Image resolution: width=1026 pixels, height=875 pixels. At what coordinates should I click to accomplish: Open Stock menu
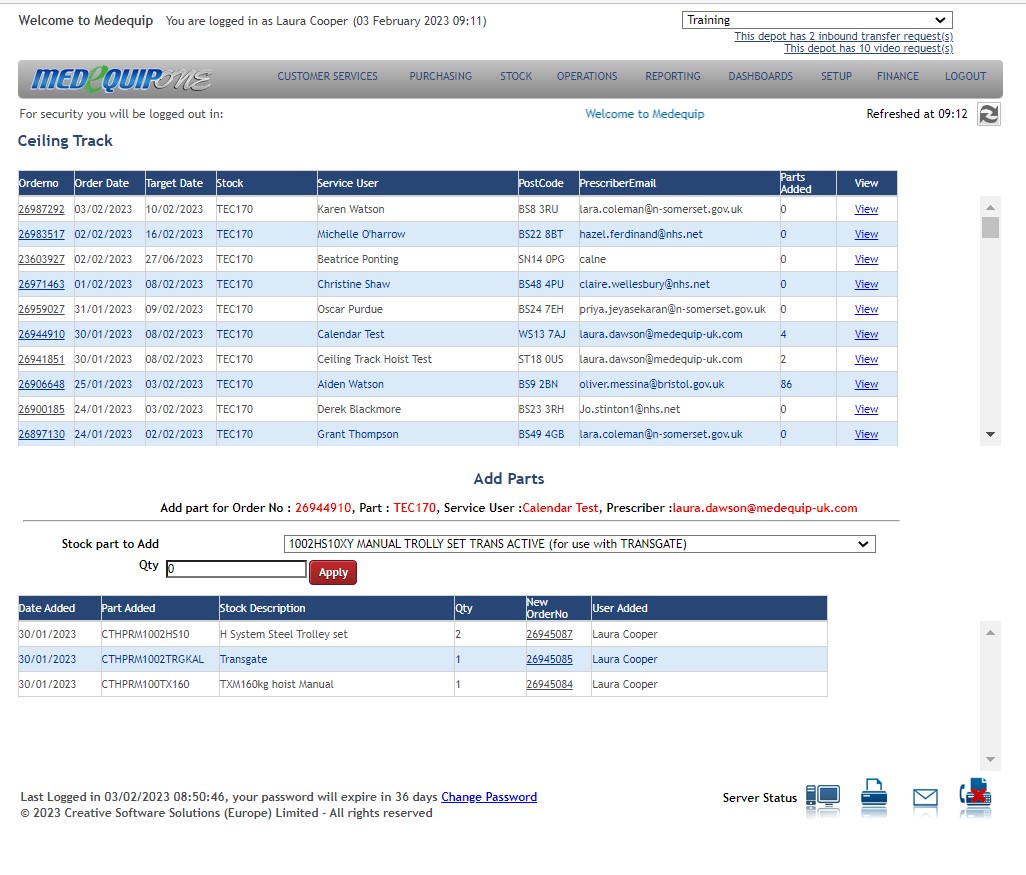pos(516,76)
